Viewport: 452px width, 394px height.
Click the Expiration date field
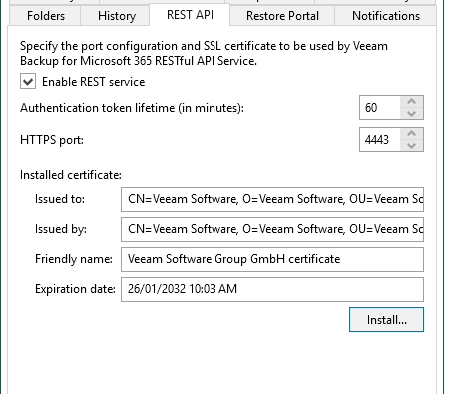(272, 289)
